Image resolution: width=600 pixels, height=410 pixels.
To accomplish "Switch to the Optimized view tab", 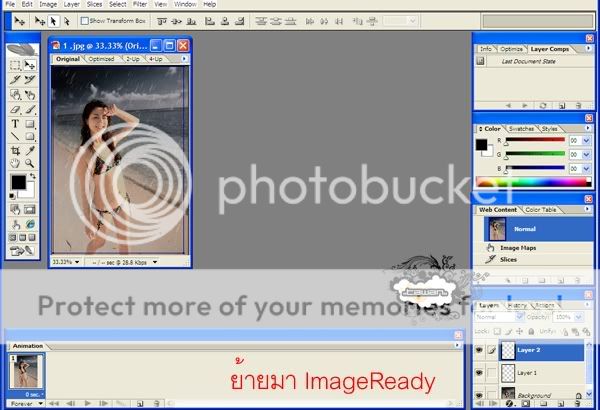I will (101, 59).
